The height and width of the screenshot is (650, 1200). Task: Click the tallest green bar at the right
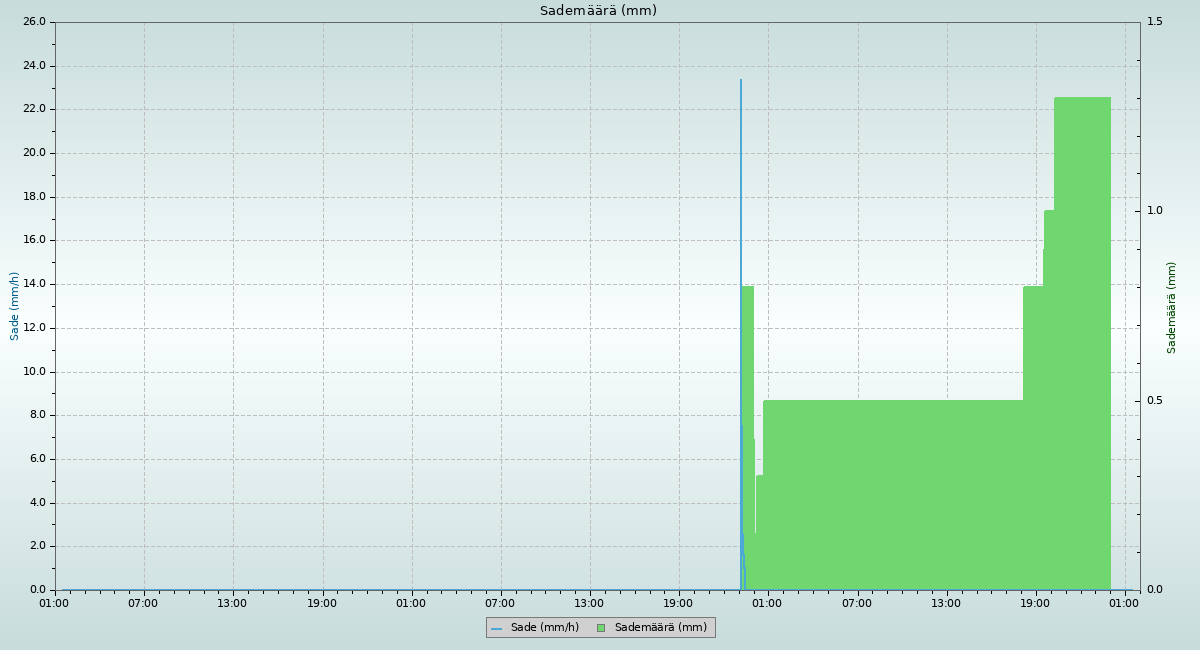(x=1082, y=340)
